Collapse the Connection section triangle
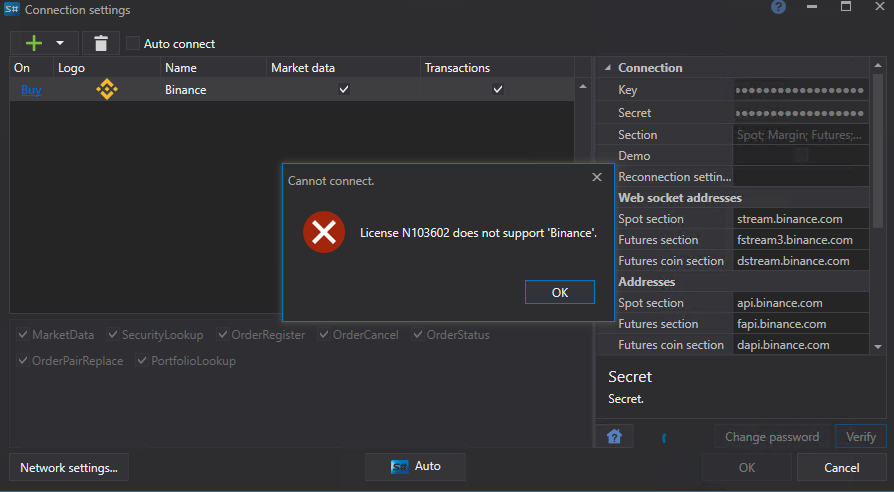The width and height of the screenshot is (894, 492). (x=608, y=68)
